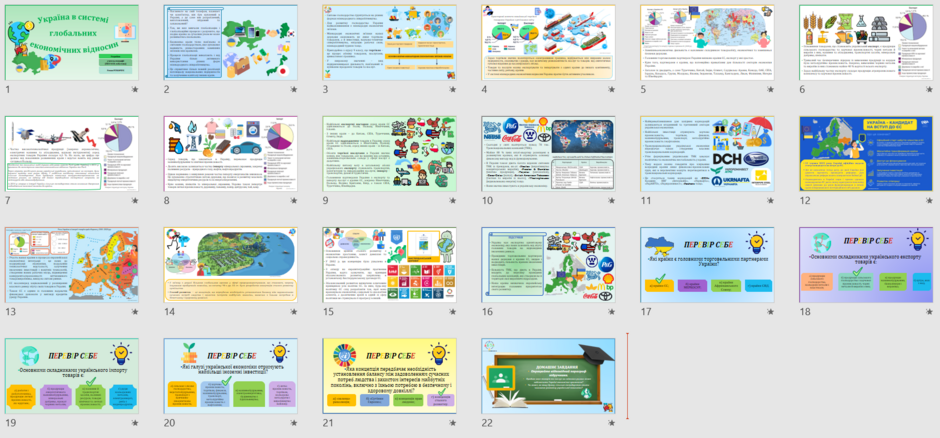Click the transition star icon under slide 2
Viewport: 940px width, 438px height.
point(294,90)
